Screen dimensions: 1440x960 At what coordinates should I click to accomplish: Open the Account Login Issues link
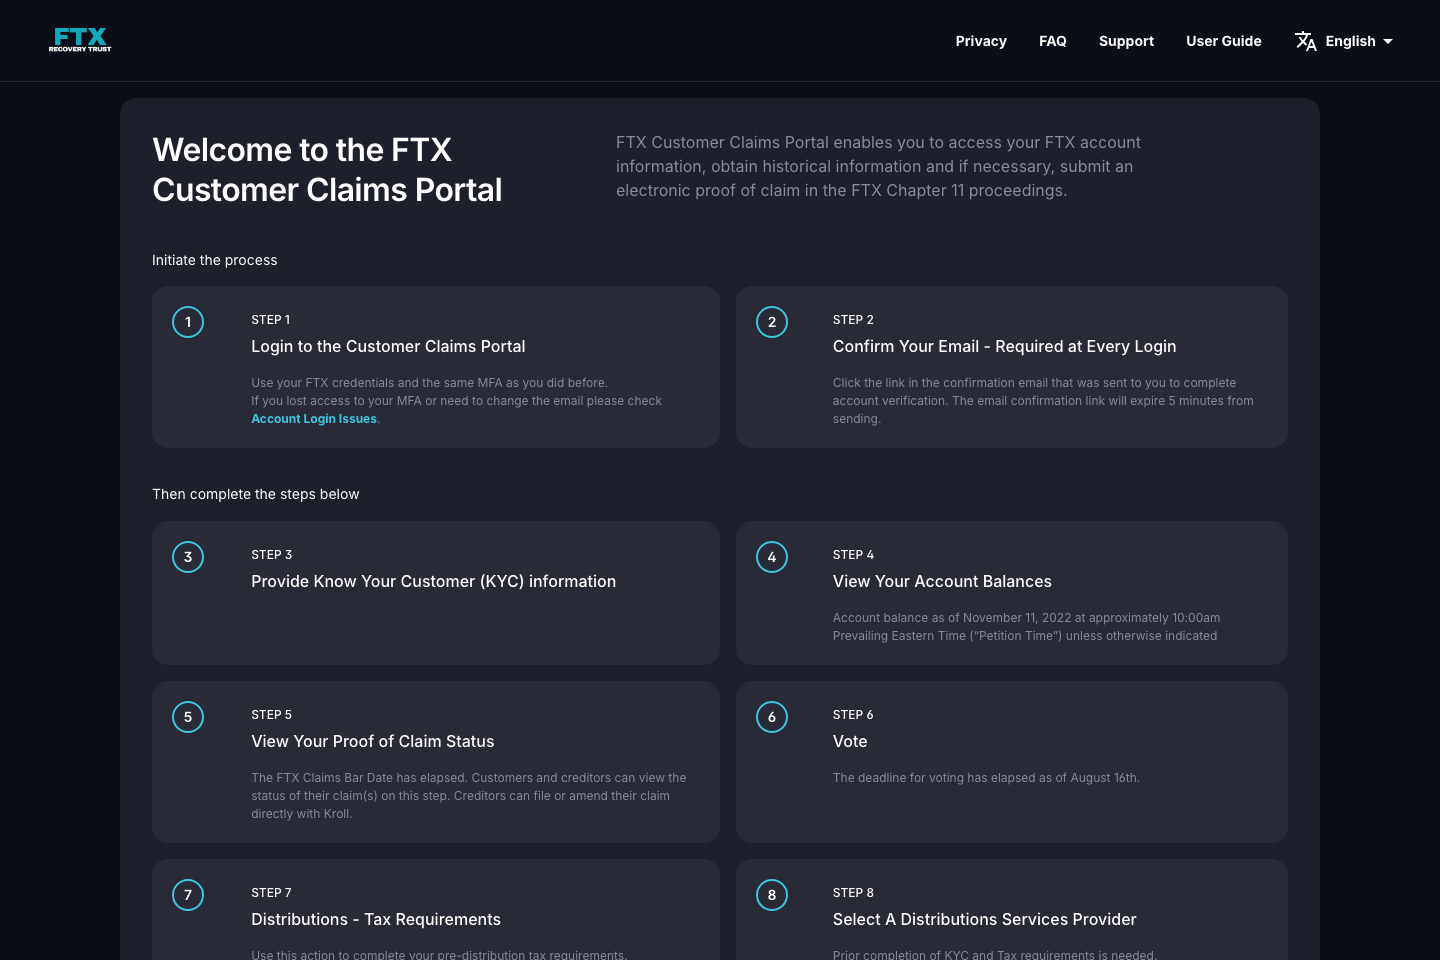pos(313,418)
